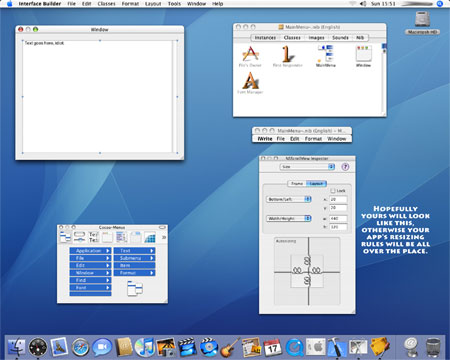
Task: Select the Item palette menu entry
Action: 135,265
